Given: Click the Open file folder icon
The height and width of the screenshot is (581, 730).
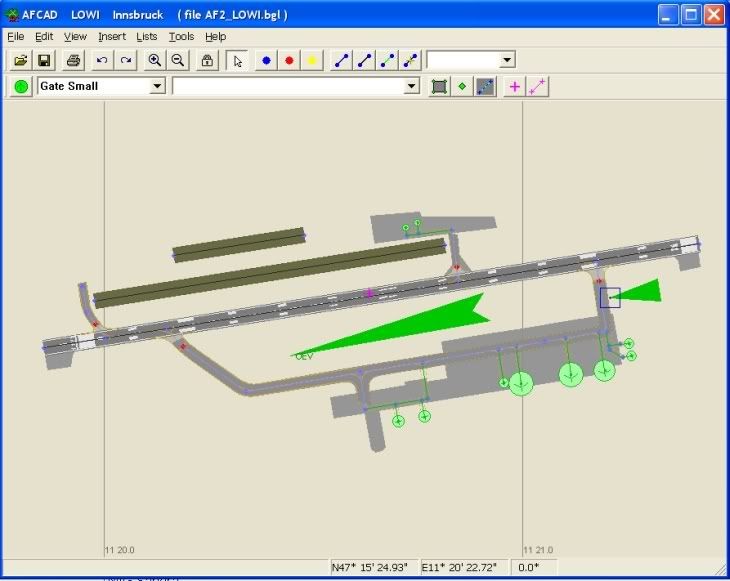Looking at the screenshot, I should point(20,60).
